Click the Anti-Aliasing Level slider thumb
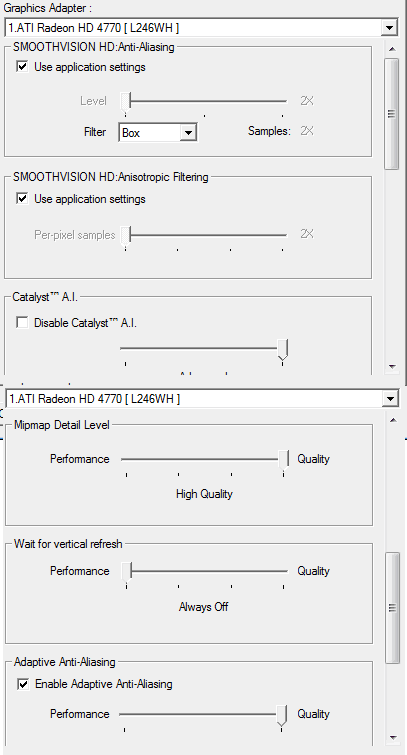This screenshot has height=755, width=407. (x=125, y=103)
